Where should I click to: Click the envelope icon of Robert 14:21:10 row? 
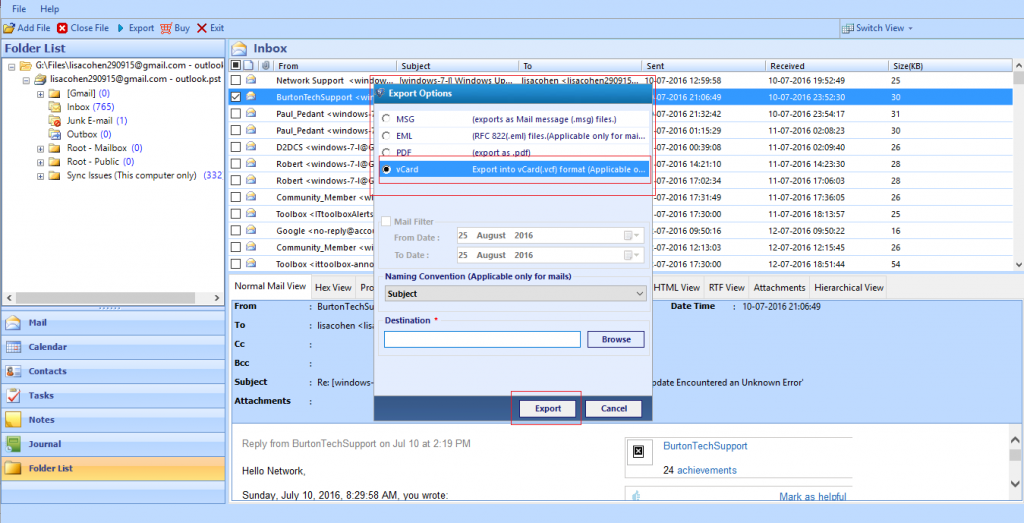(x=251, y=164)
